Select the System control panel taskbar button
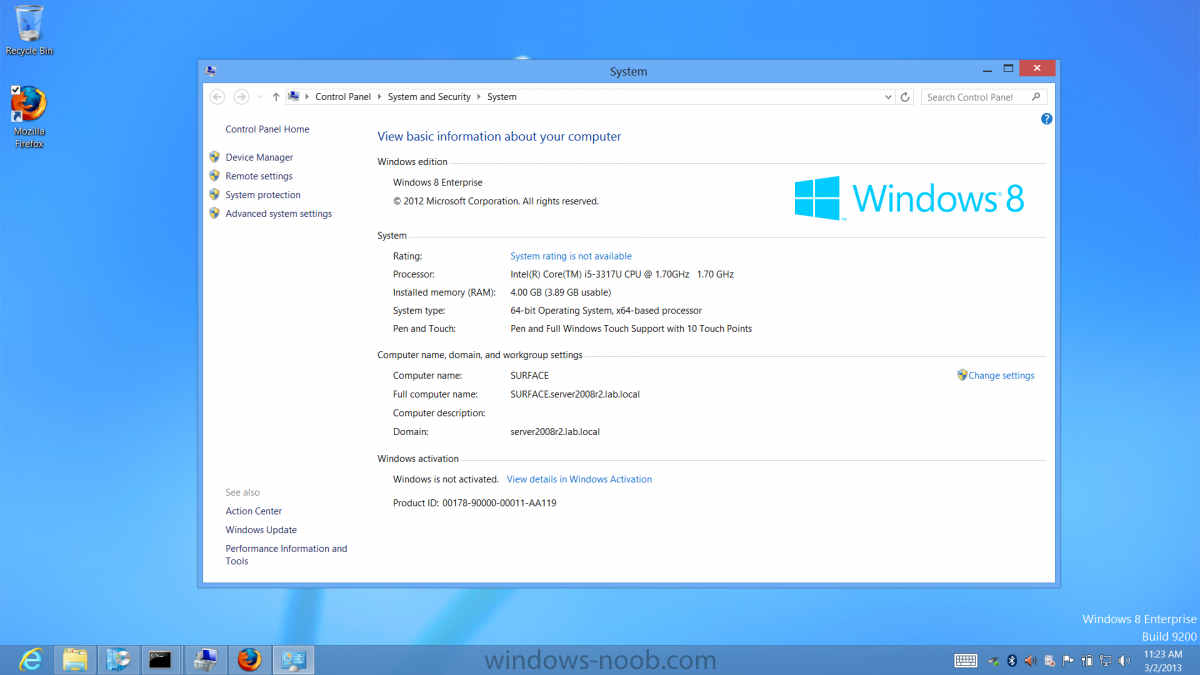 (293, 660)
